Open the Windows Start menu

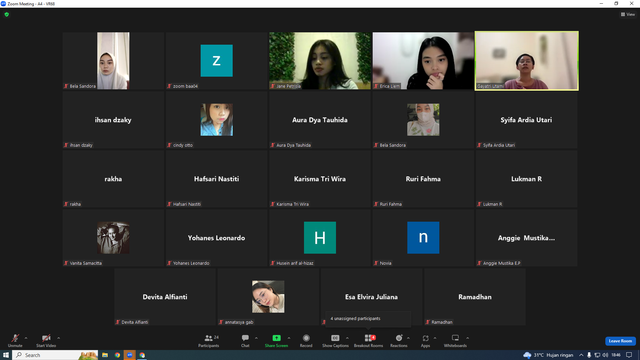click(x=6, y=355)
